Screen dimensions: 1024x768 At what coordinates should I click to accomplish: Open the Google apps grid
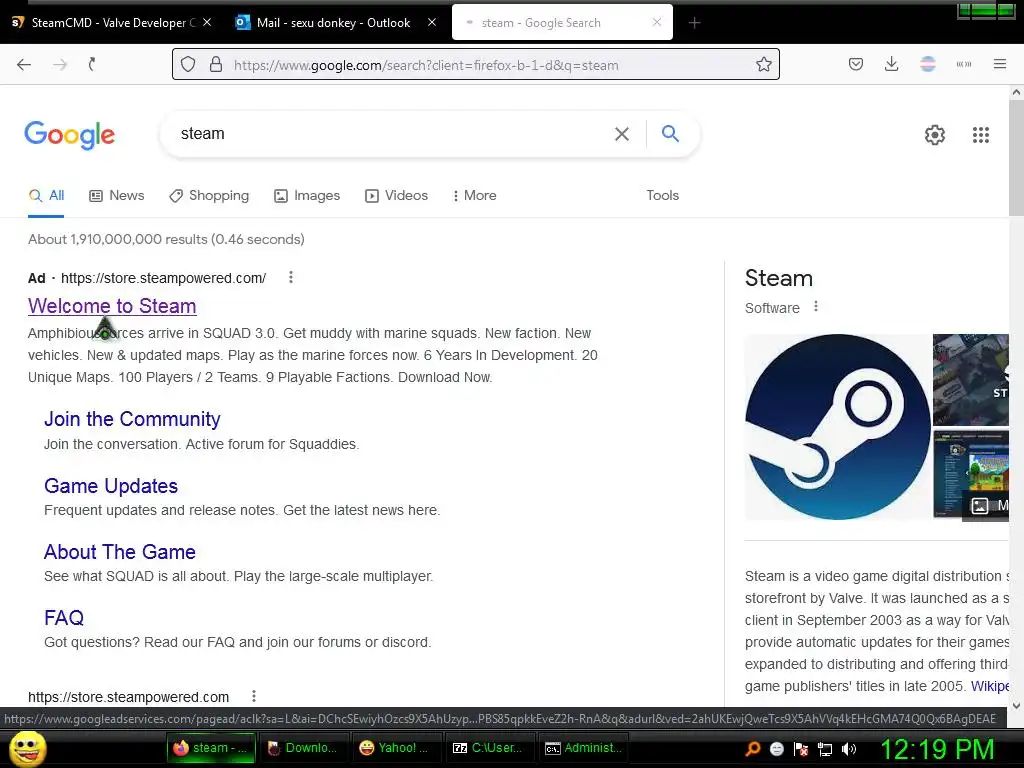[980, 135]
